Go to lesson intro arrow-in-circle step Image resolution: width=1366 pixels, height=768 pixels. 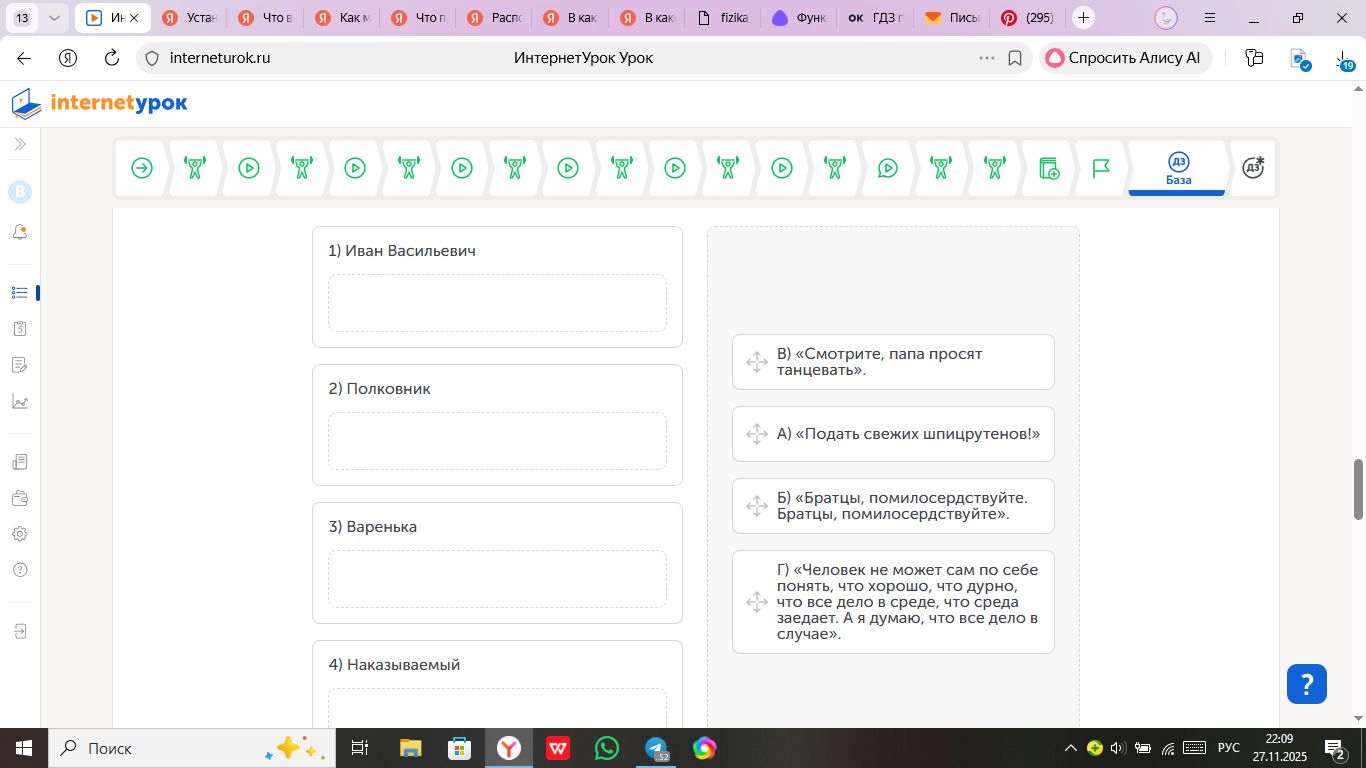click(142, 168)
